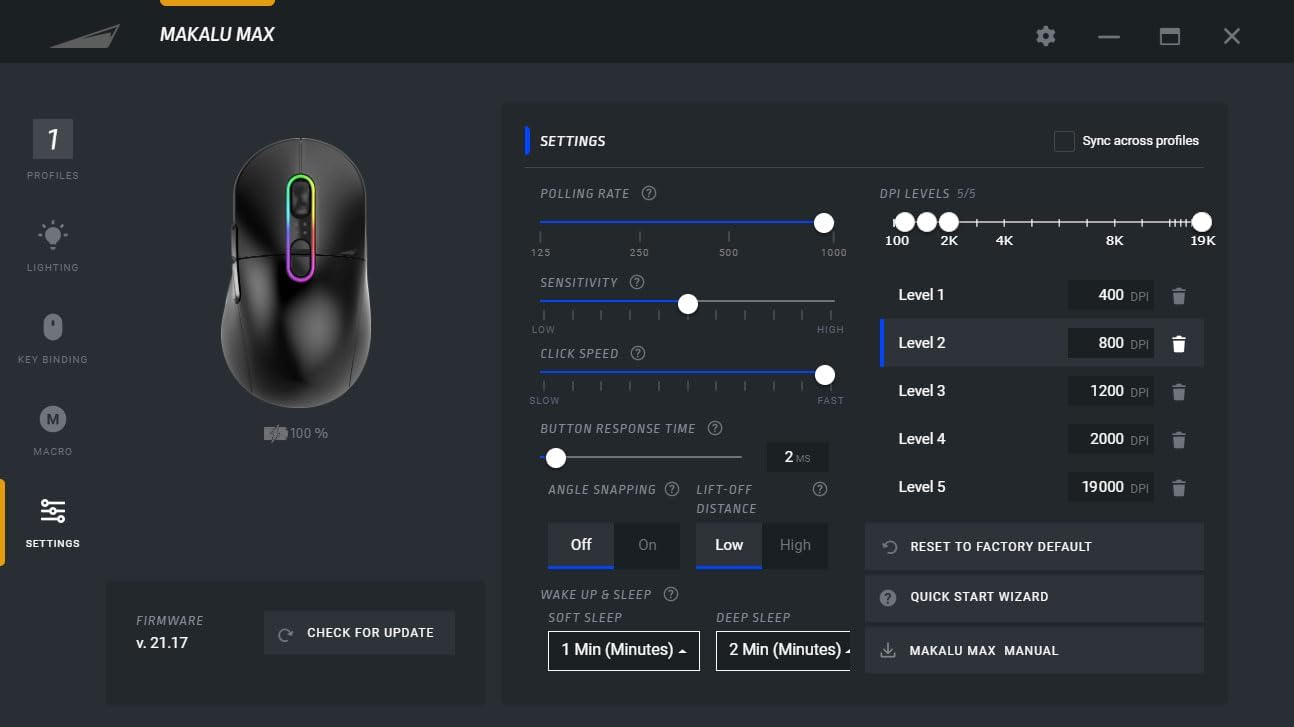This screenshot has width=1294, height=727.
Task: Click the Polling Rate help tooltip
Action: (648, 193)
